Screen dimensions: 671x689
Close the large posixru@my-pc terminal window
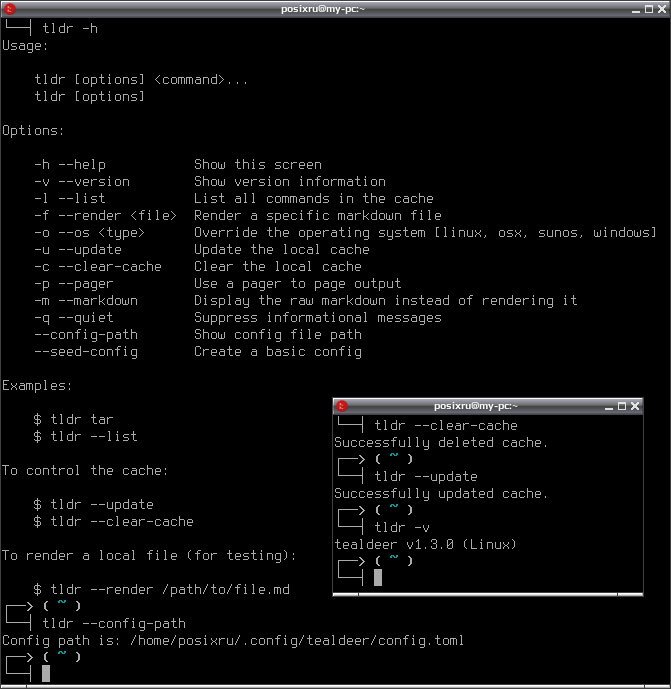click(662, 9)
